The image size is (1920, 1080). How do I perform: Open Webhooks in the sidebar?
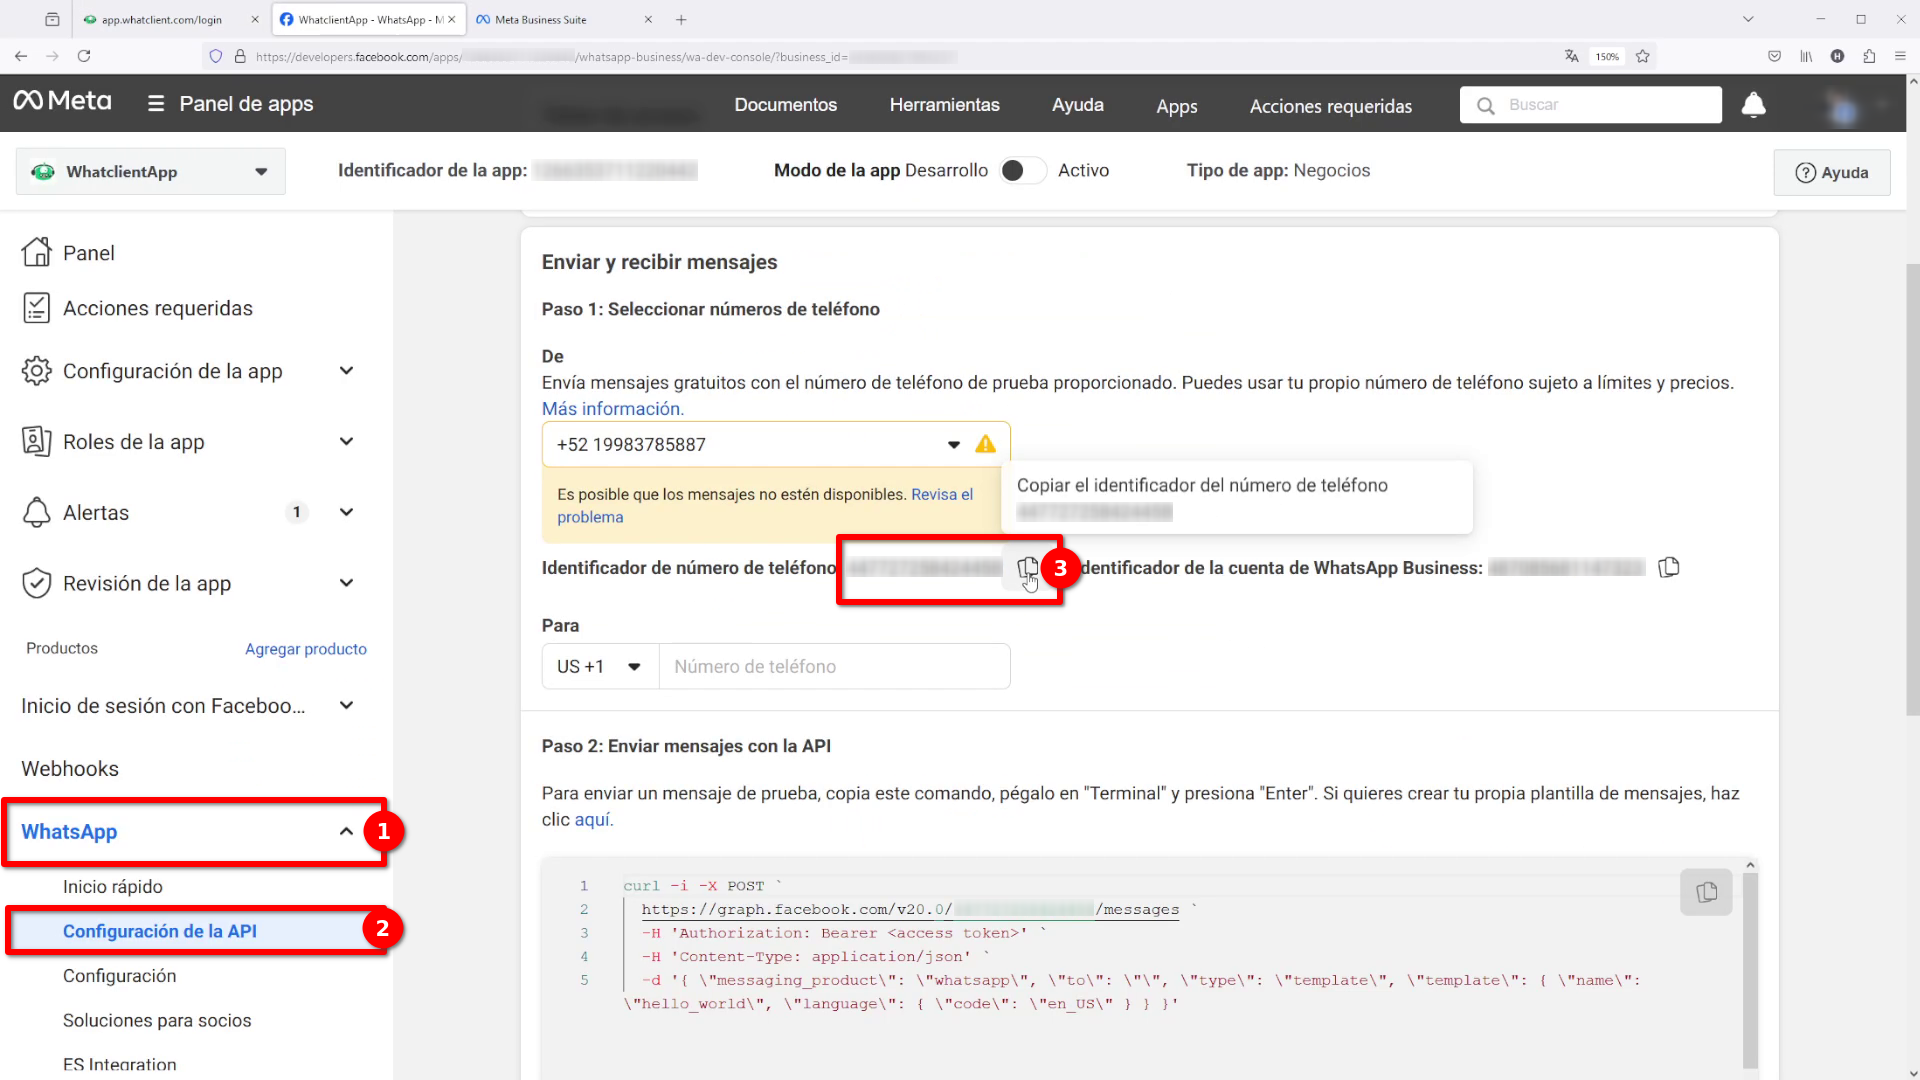point(70,768)
